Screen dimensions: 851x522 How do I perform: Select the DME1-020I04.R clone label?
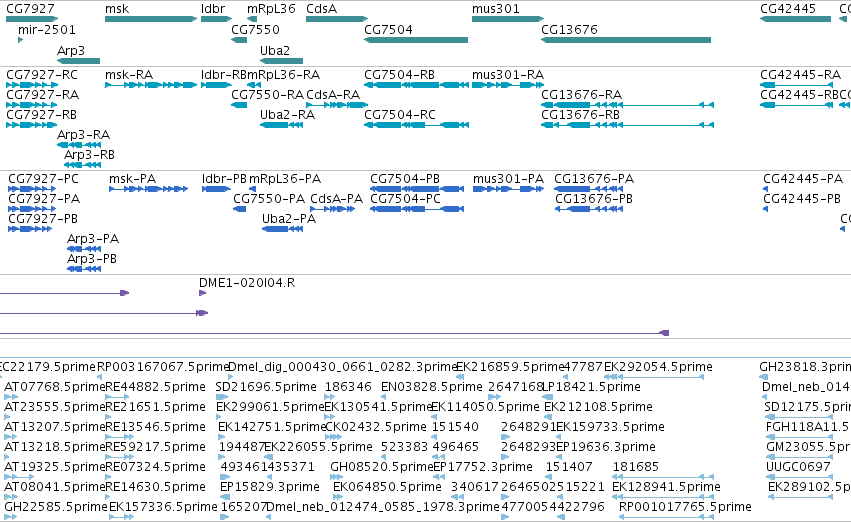tap(247, 283)
